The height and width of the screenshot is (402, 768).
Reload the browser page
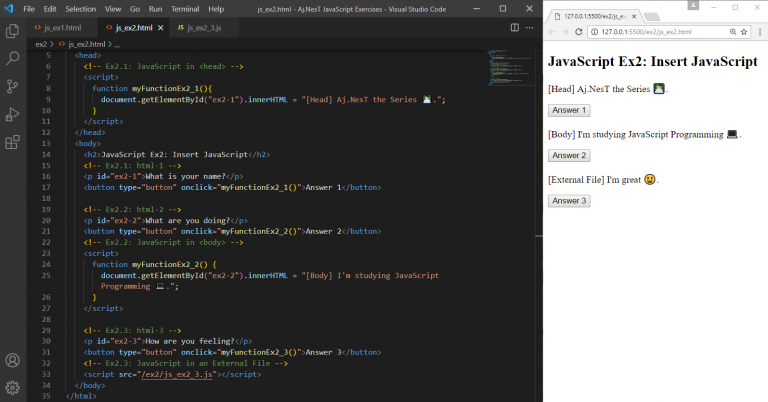pyautogui.click(x=580, y=32)
